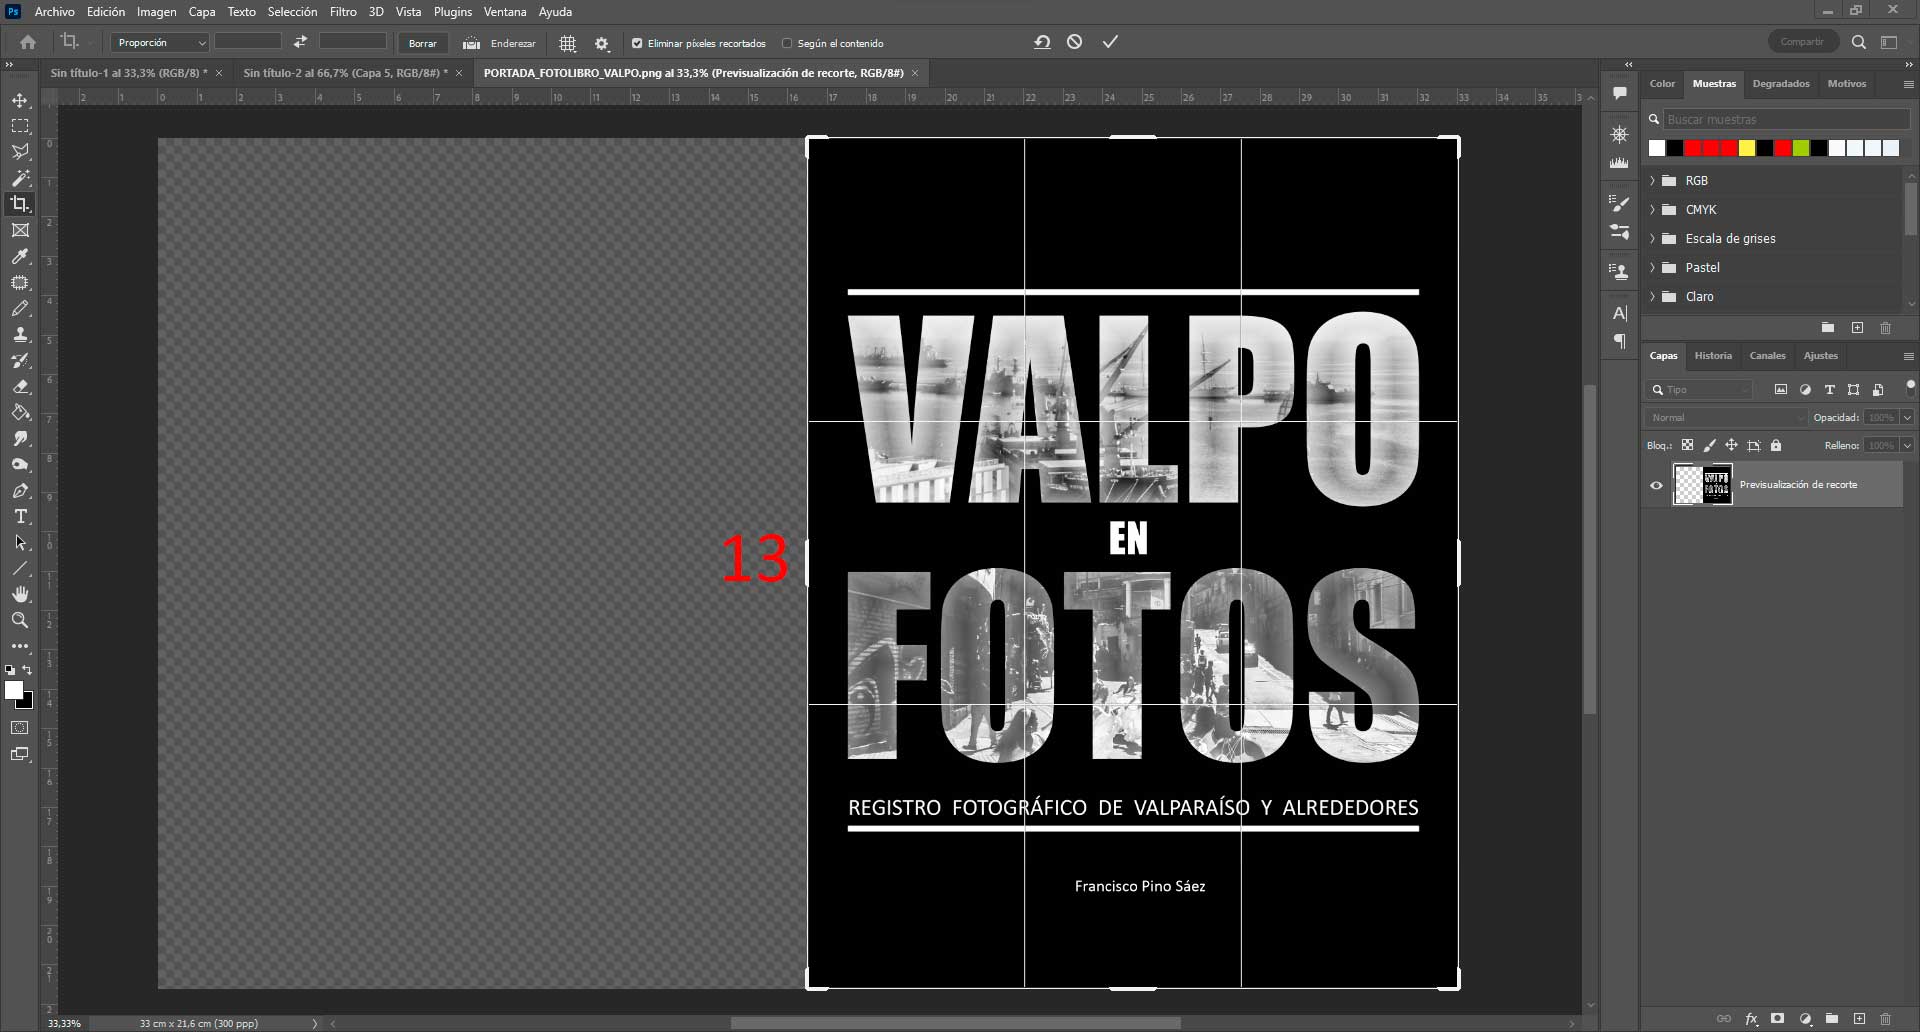Select the Move tool

20,100
